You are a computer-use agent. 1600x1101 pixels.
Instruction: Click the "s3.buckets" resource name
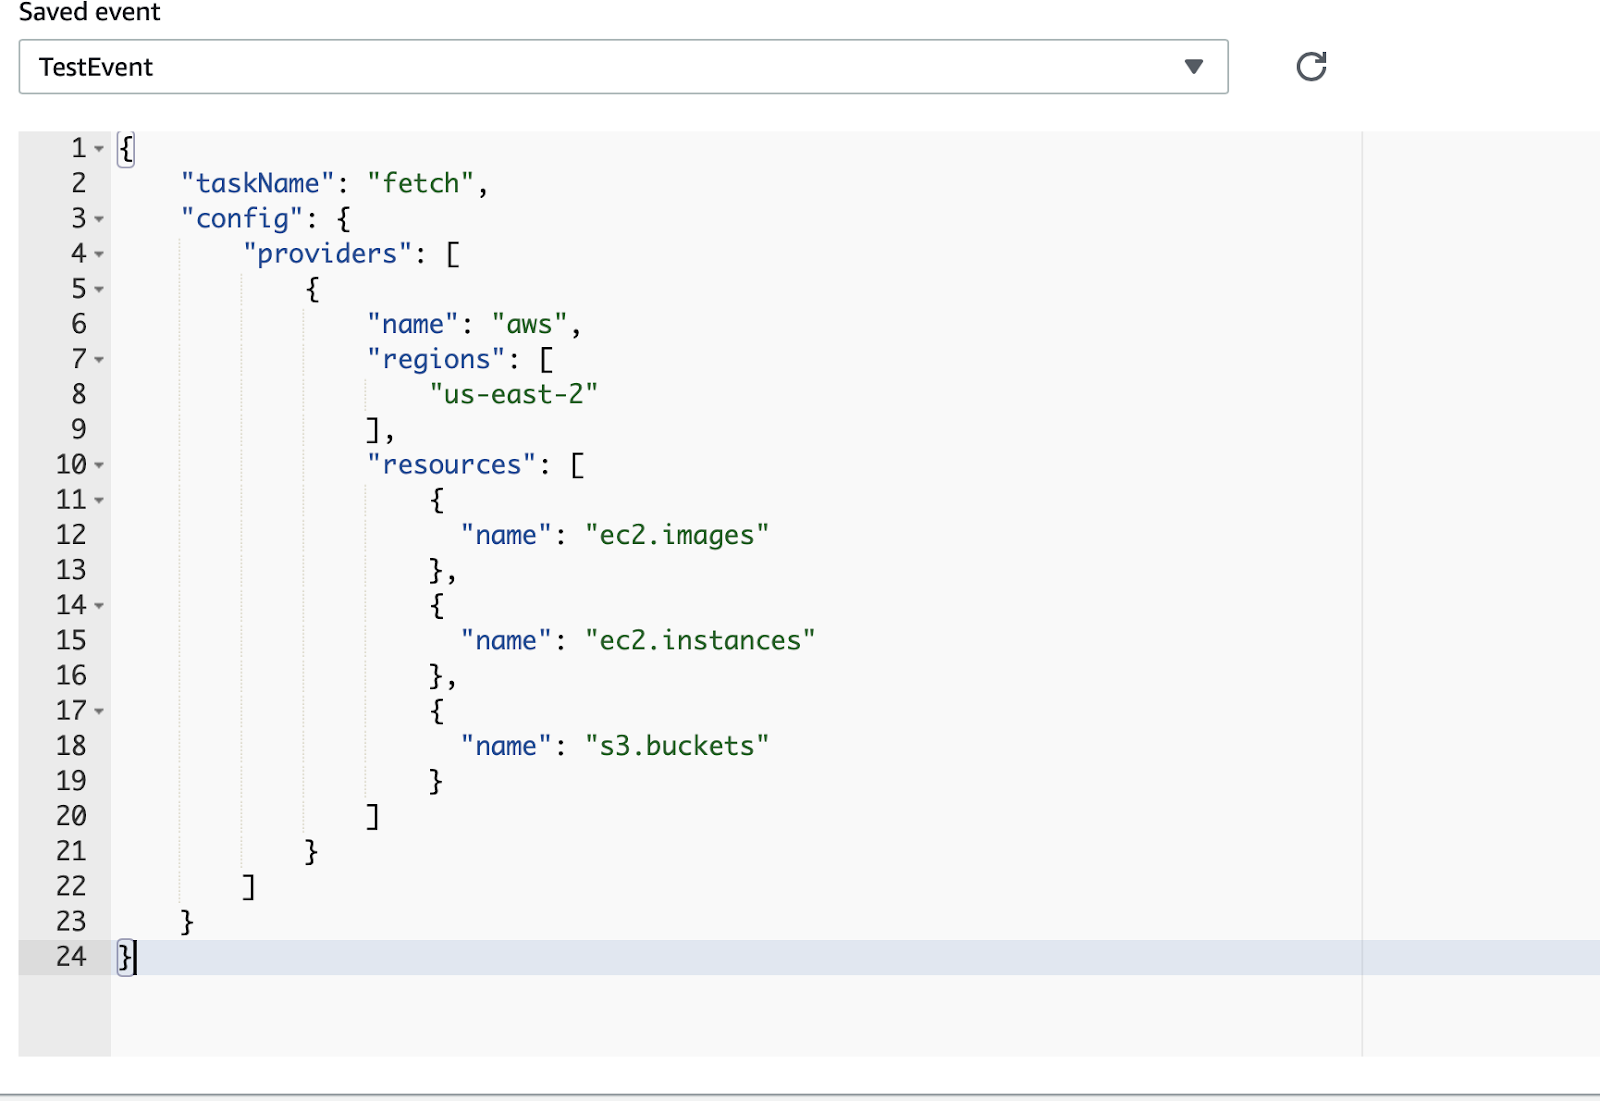pyautogui.click(x=676, y=747)
